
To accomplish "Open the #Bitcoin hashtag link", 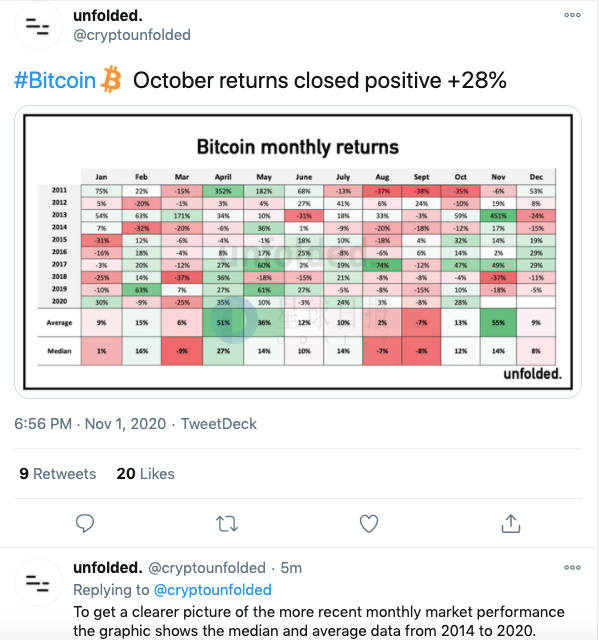I will pyautogui.click(x=55, y=80).
